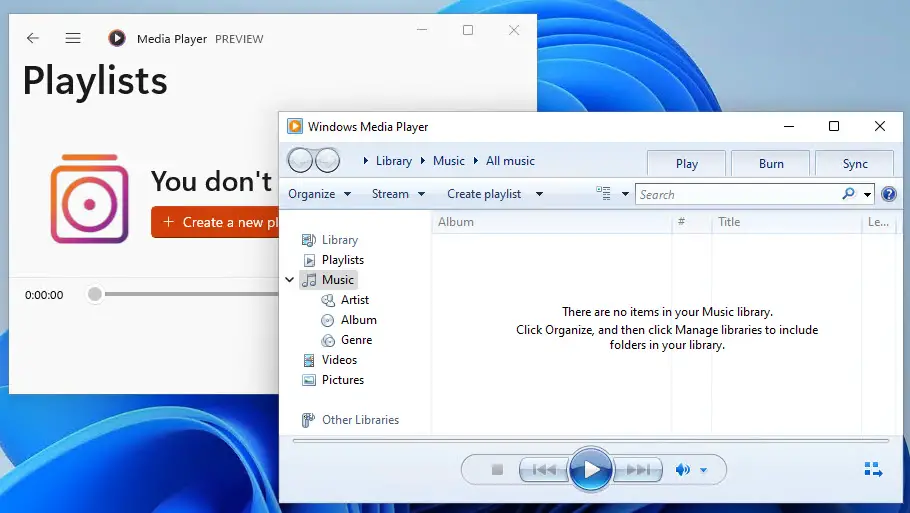
Task: Click the Media Player app logo icon
Action: tap(117, 38)
